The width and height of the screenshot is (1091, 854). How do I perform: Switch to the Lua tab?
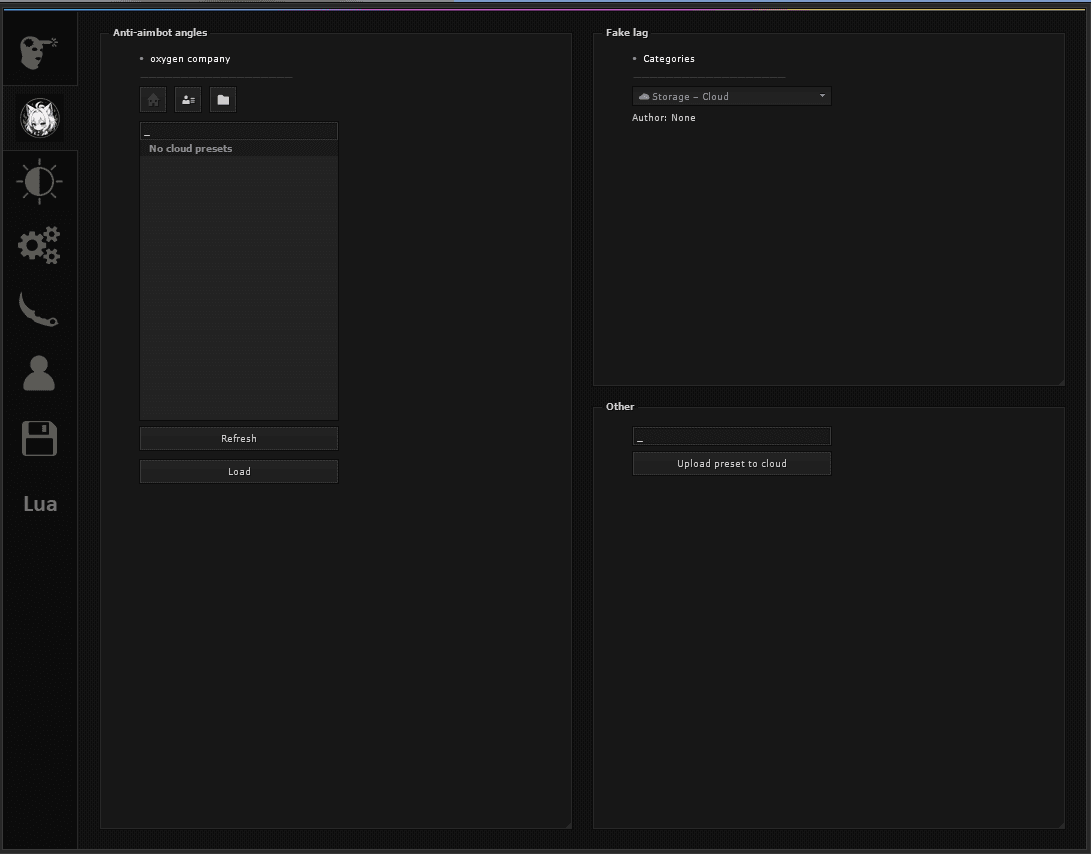click(x=40, y=504)
